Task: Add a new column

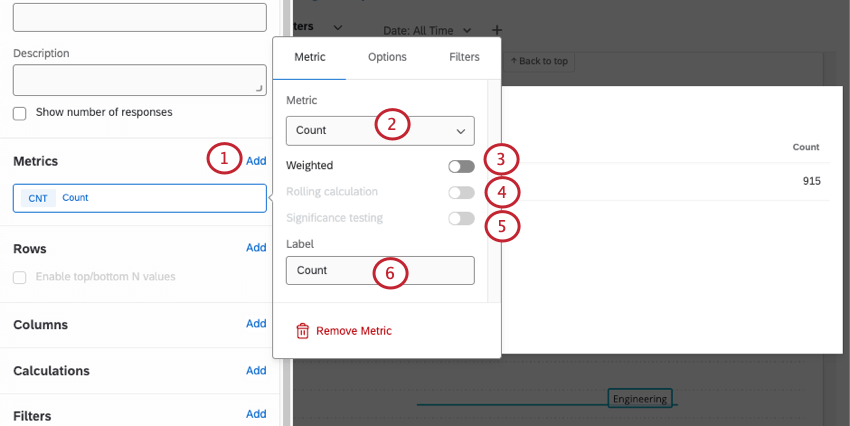Action: 256,324
